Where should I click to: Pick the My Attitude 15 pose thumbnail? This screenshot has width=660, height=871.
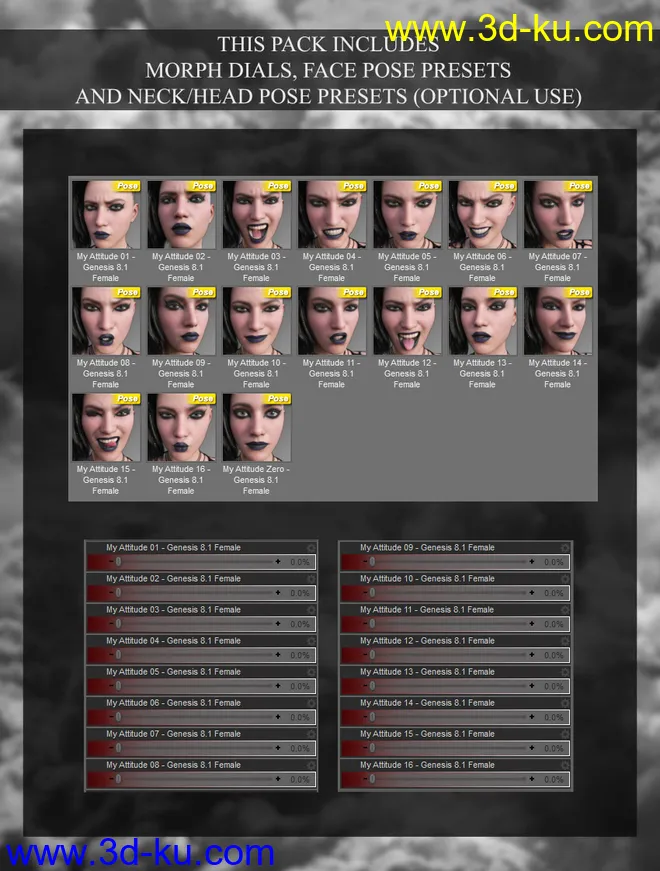click(106, 428)
